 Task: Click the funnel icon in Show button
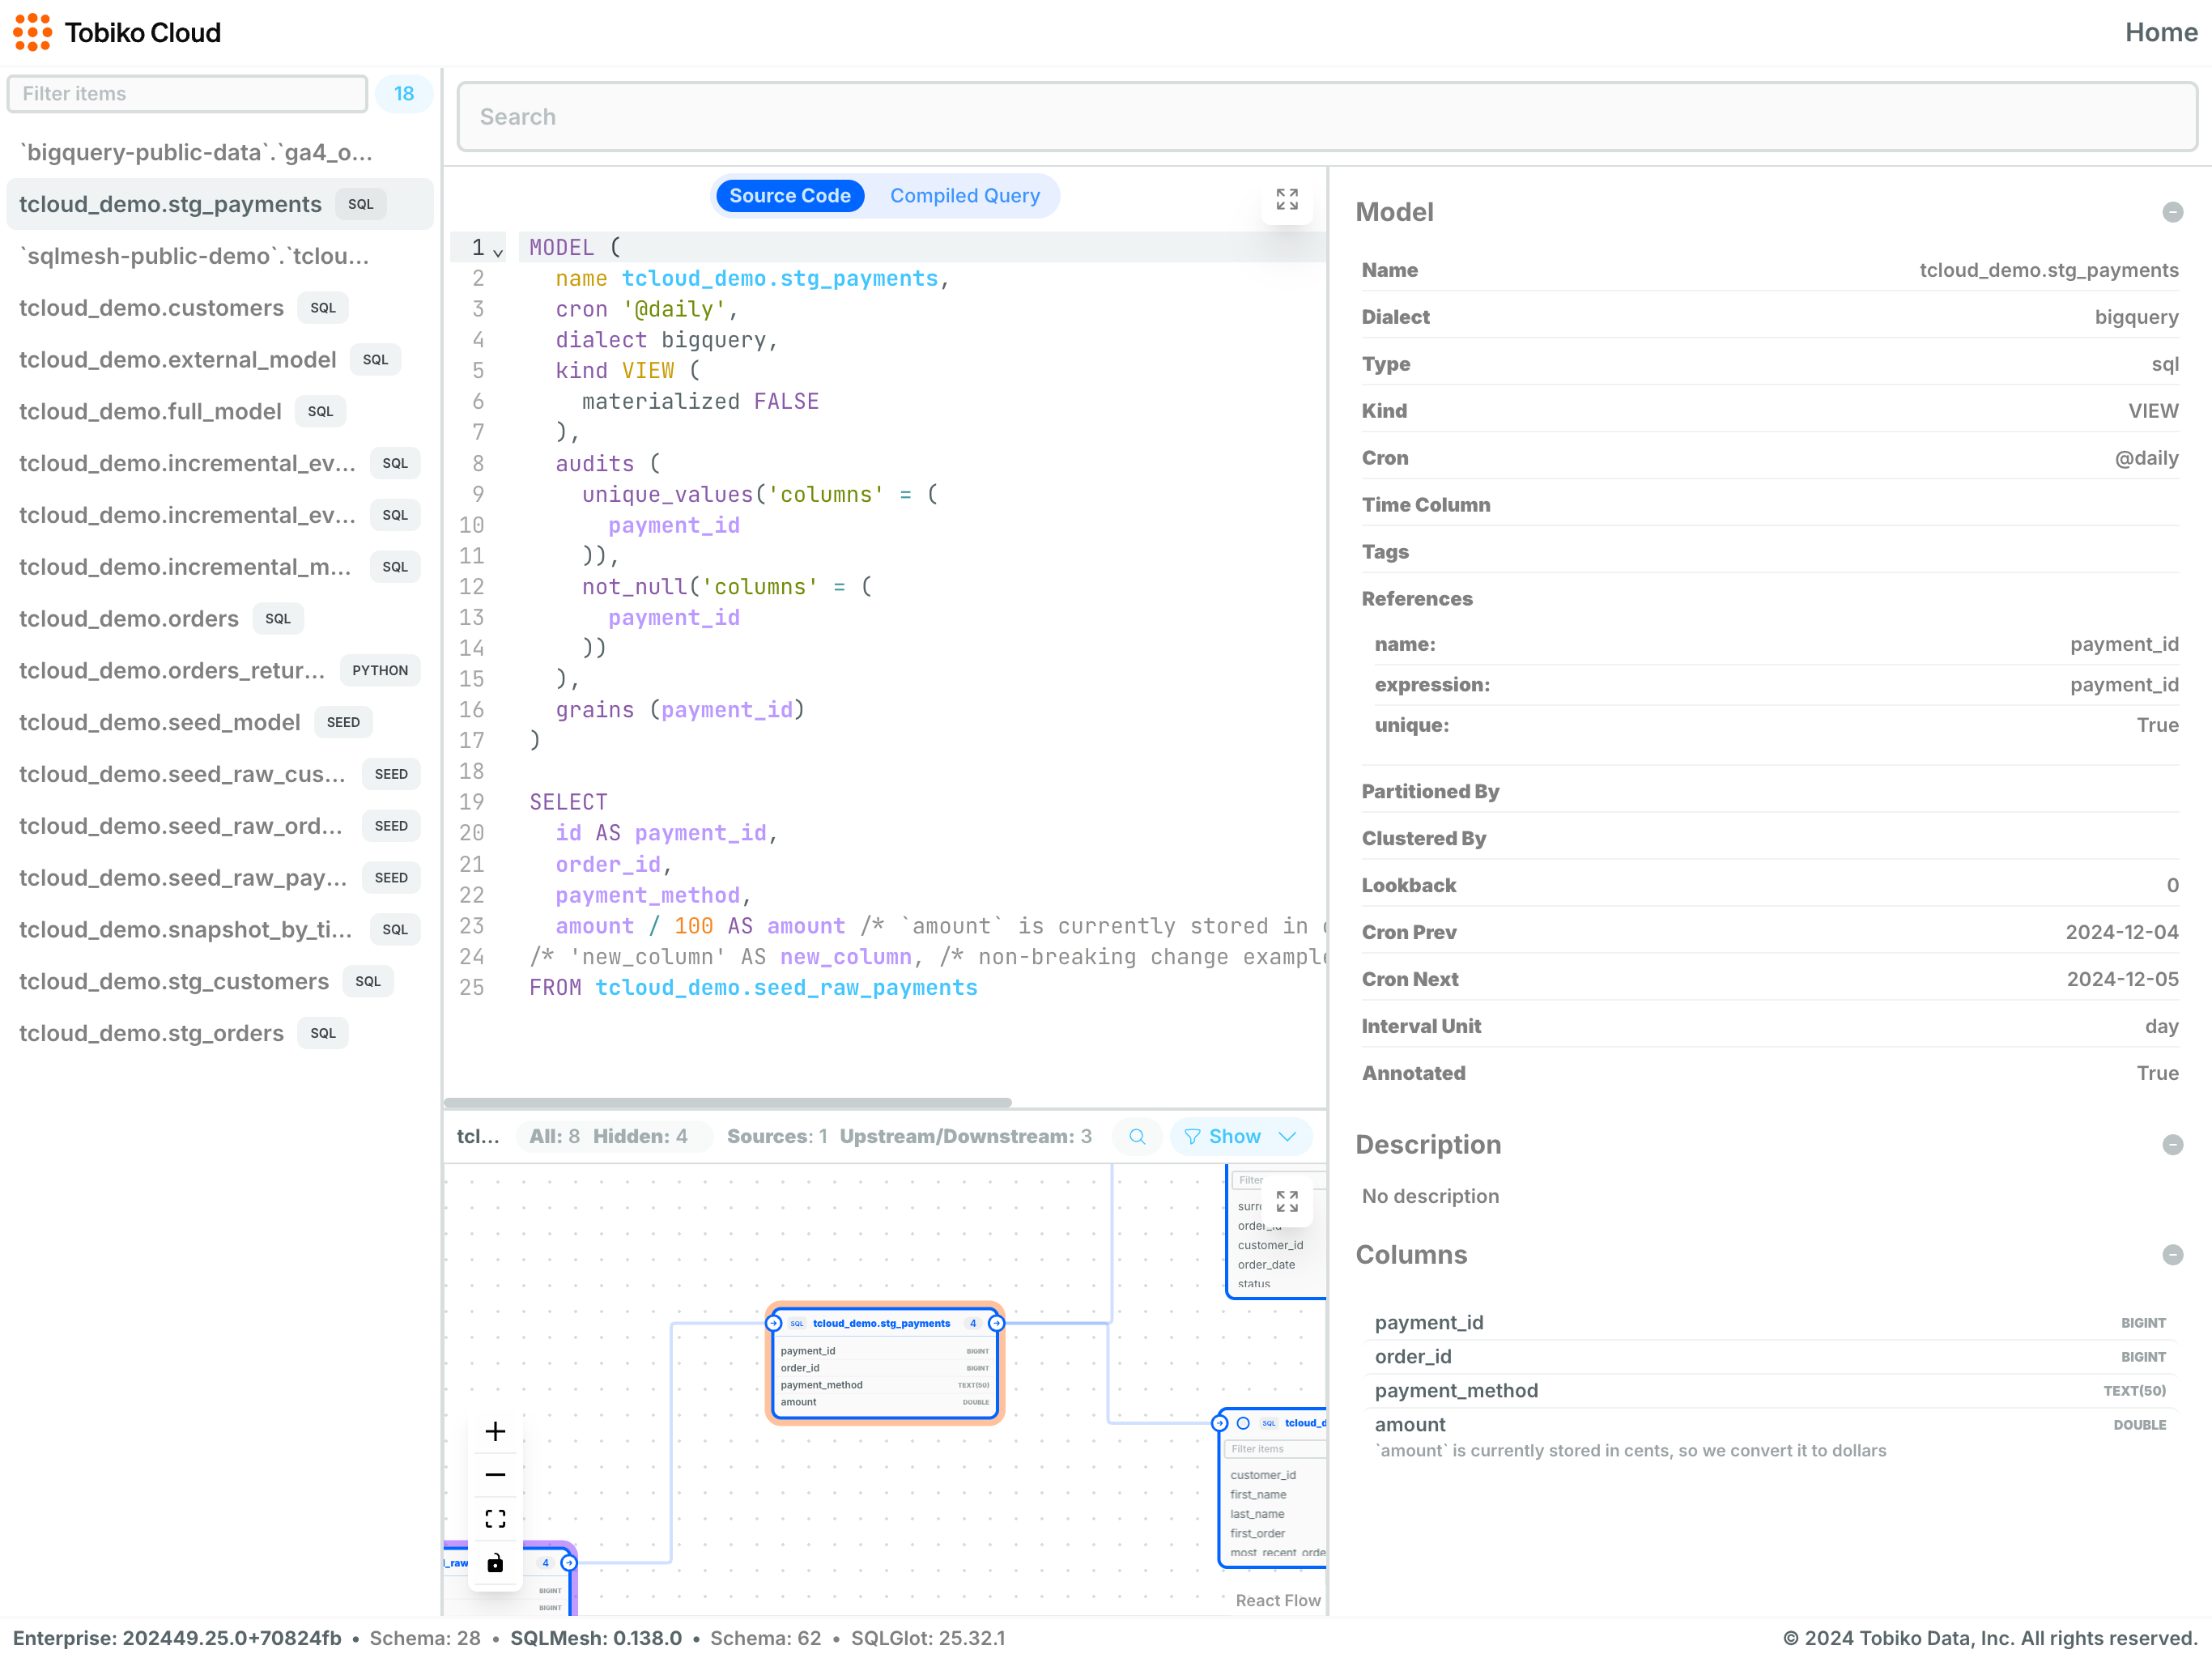click(x=1192, y=1136)
